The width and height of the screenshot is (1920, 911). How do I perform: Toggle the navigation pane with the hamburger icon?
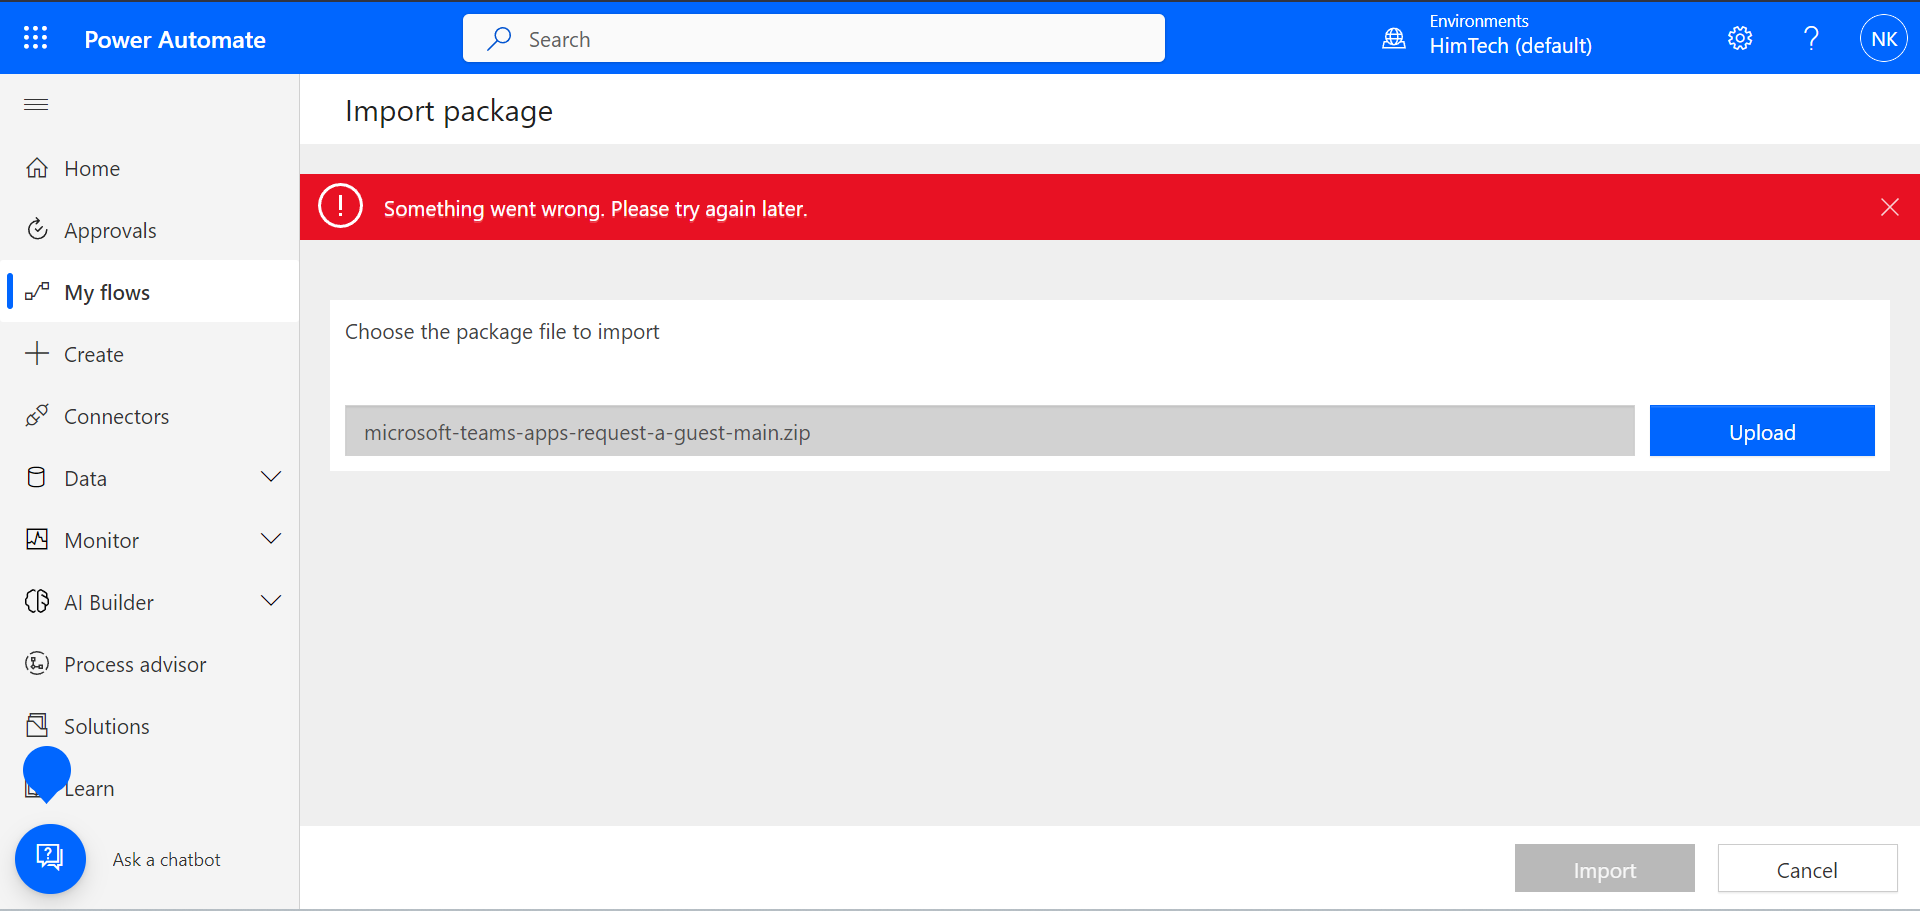point(35,103)
